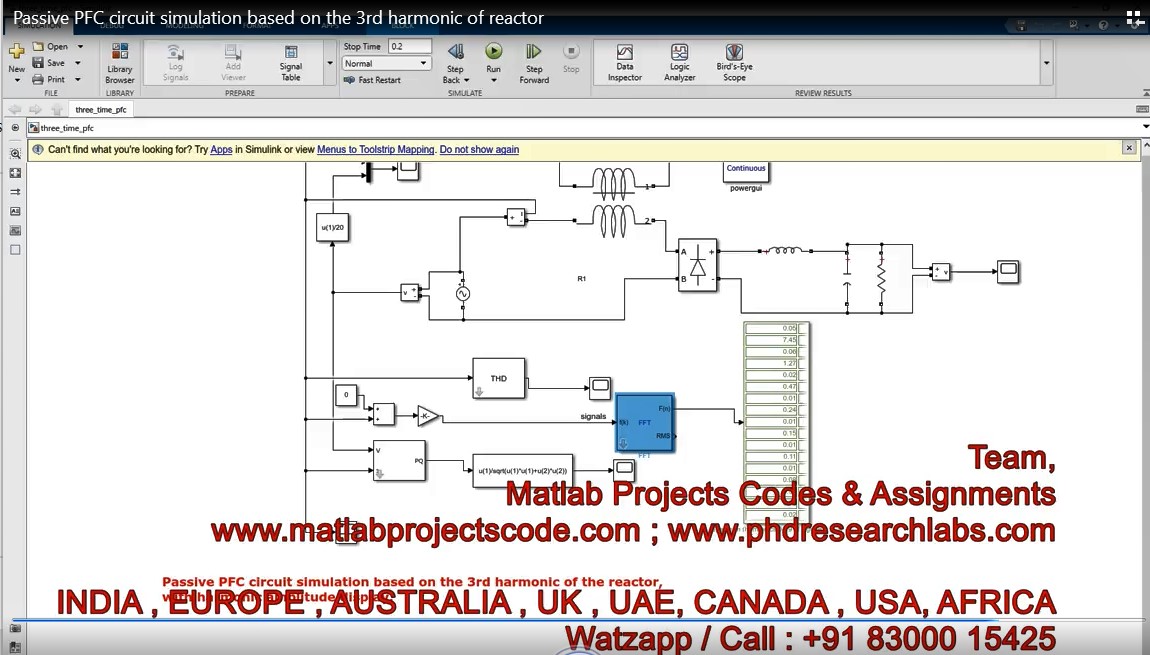Expand the Prepare gallery arrow

330,63
